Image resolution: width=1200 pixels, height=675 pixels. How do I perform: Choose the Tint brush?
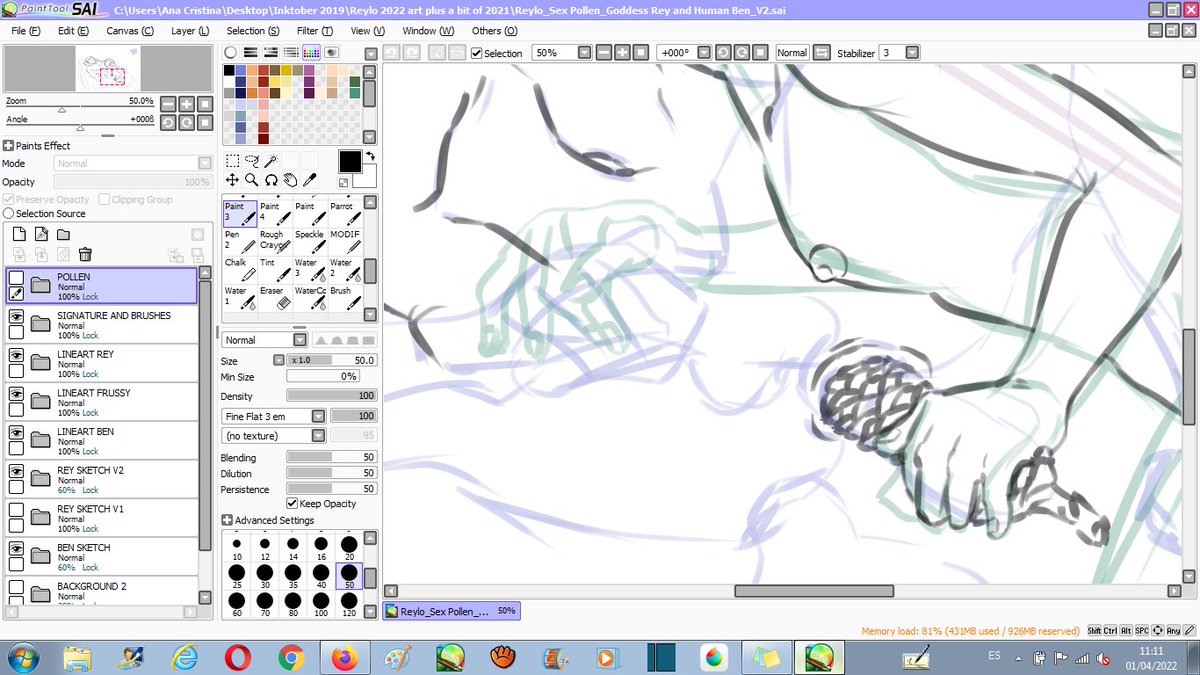click(x=275, y=268)
